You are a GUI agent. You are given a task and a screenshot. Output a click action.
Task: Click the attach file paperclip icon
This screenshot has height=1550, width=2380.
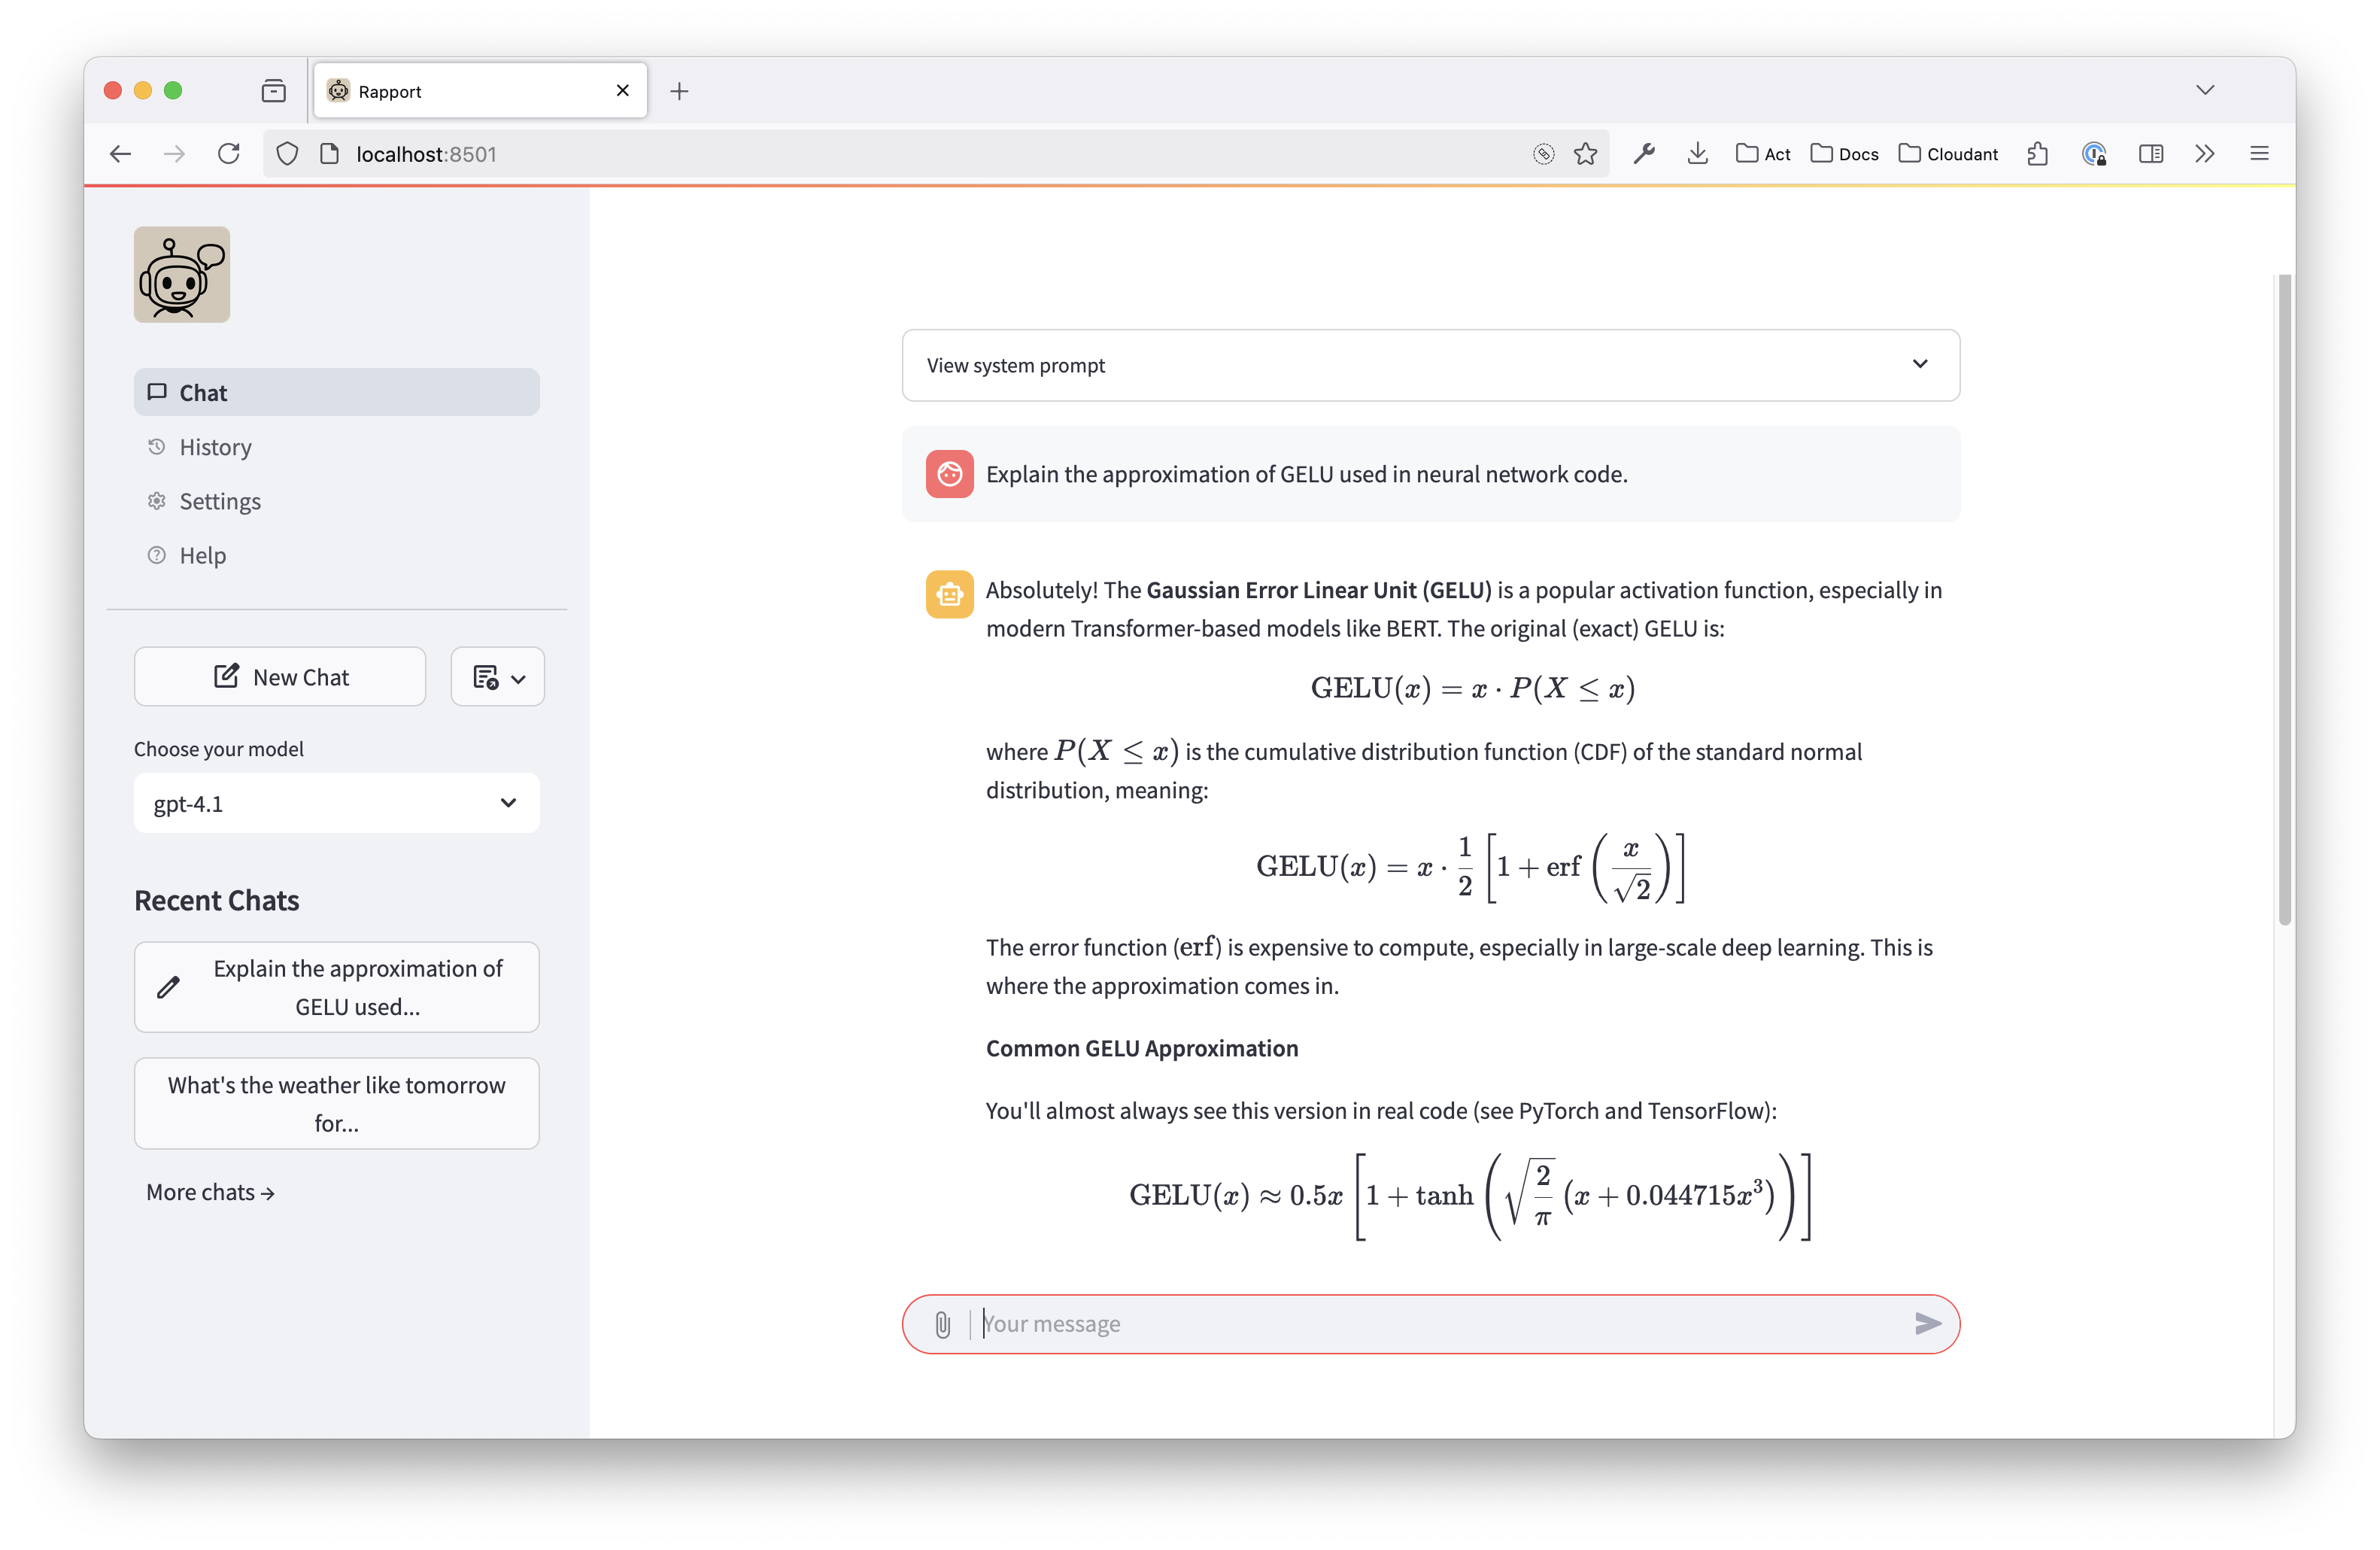pos(942,1325)
